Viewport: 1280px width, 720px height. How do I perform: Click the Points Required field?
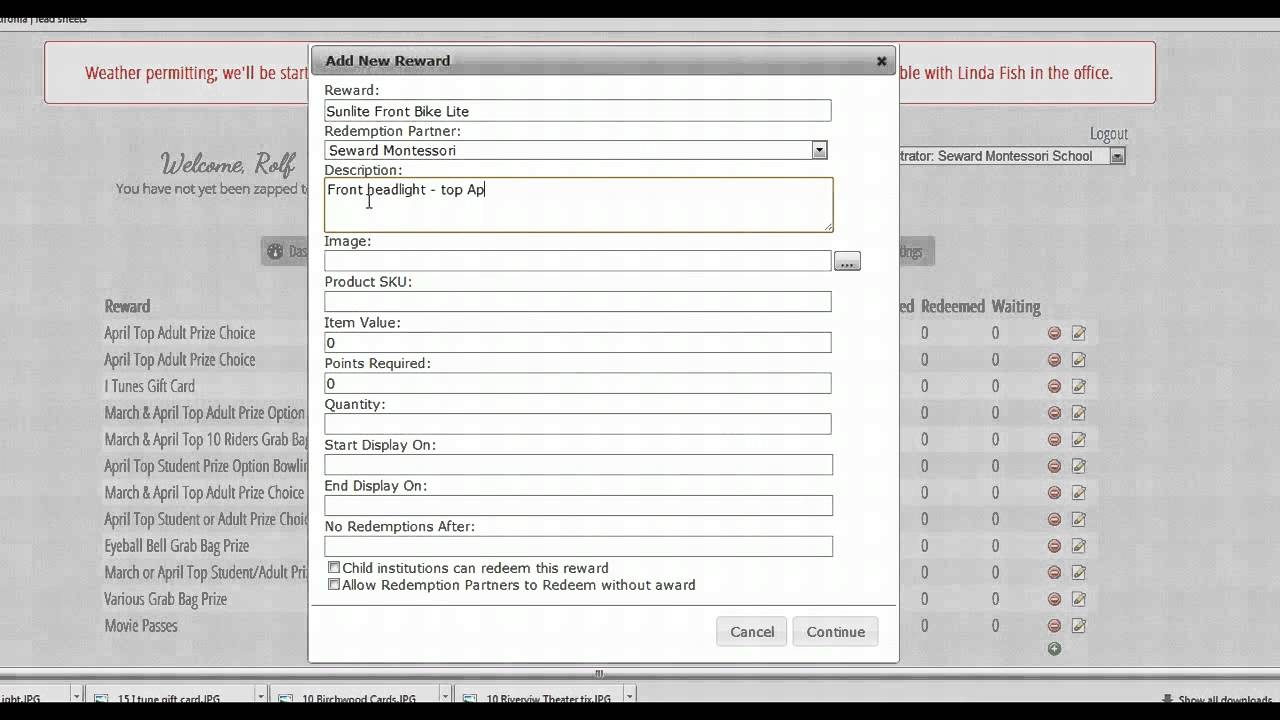[x=578, y=383]
